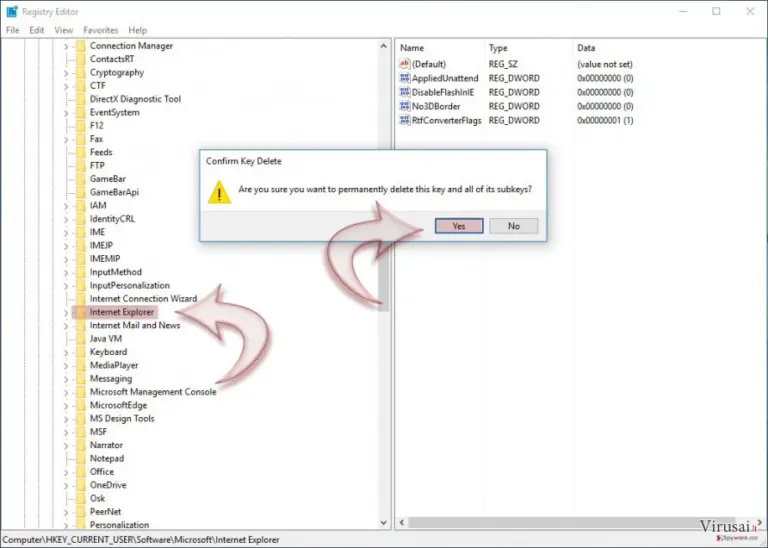Click the Notepad folder icon
The image size is (768, 548).
coord(80,458)
